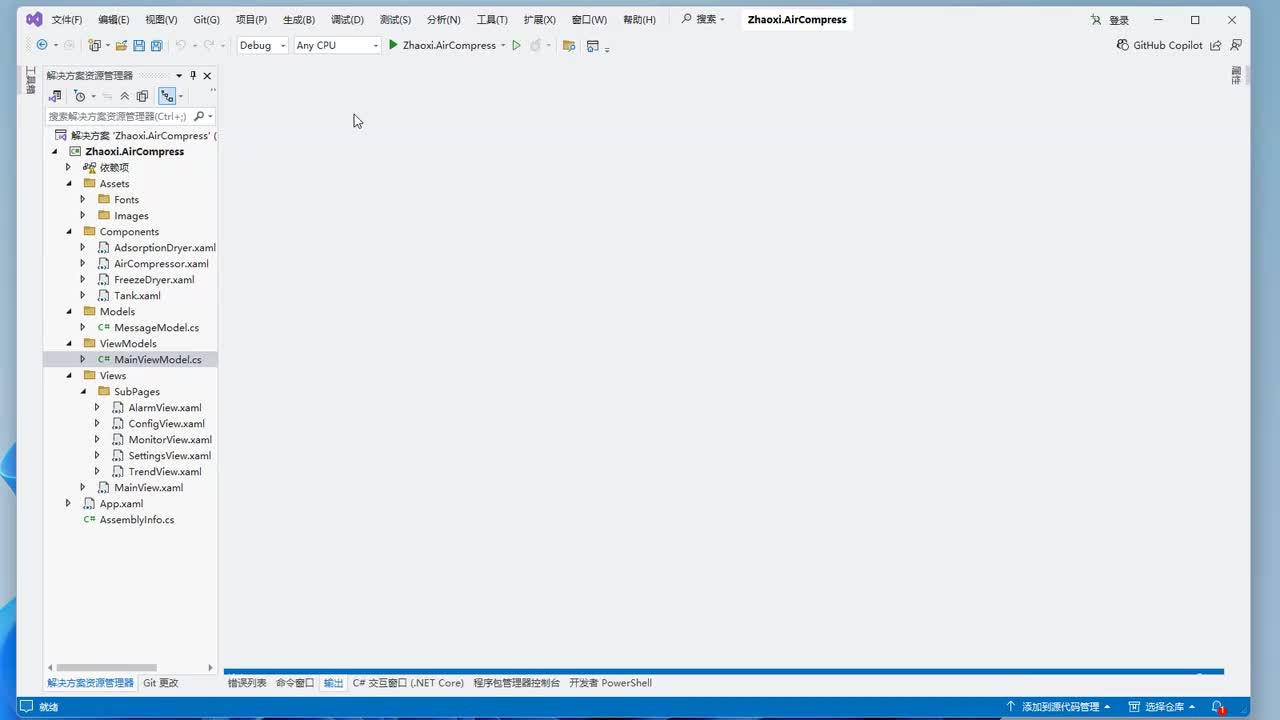
Task: Select MessageModel.cs in the tree
Action: click(x=156, y=328)
